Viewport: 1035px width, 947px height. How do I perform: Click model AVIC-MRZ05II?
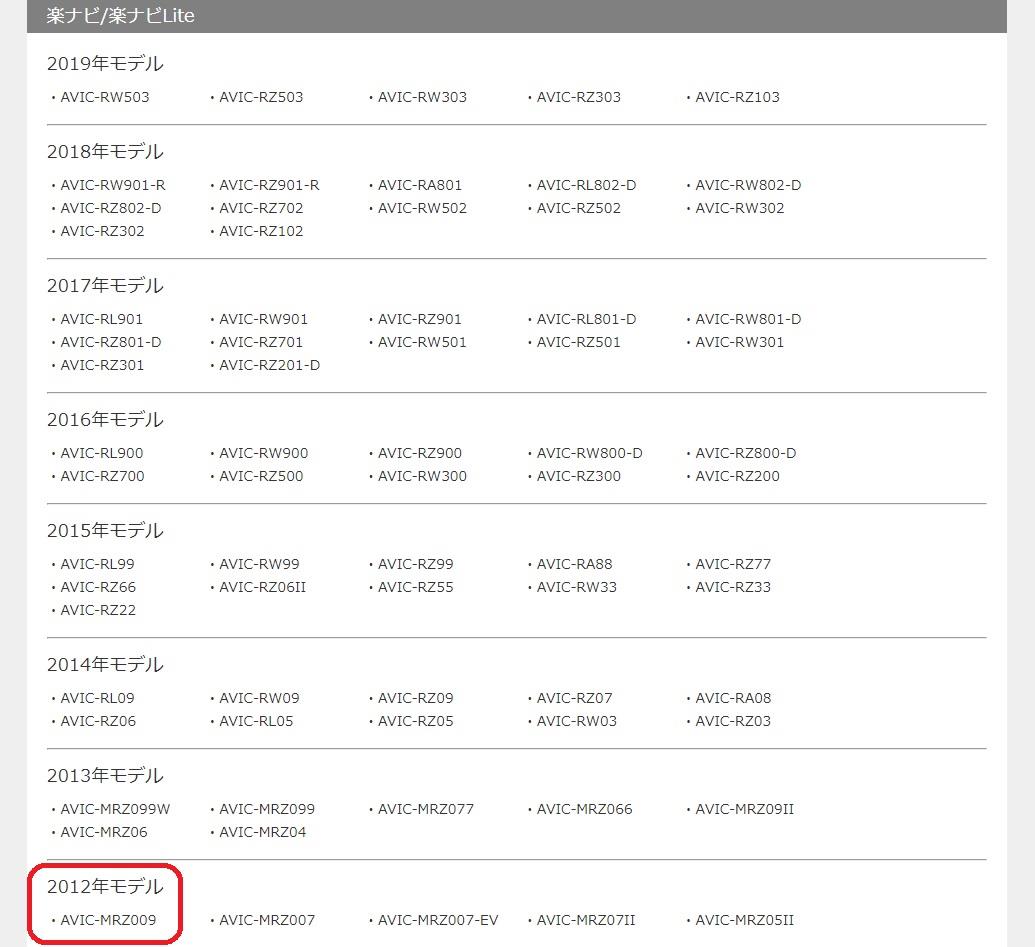pos(745,920)
